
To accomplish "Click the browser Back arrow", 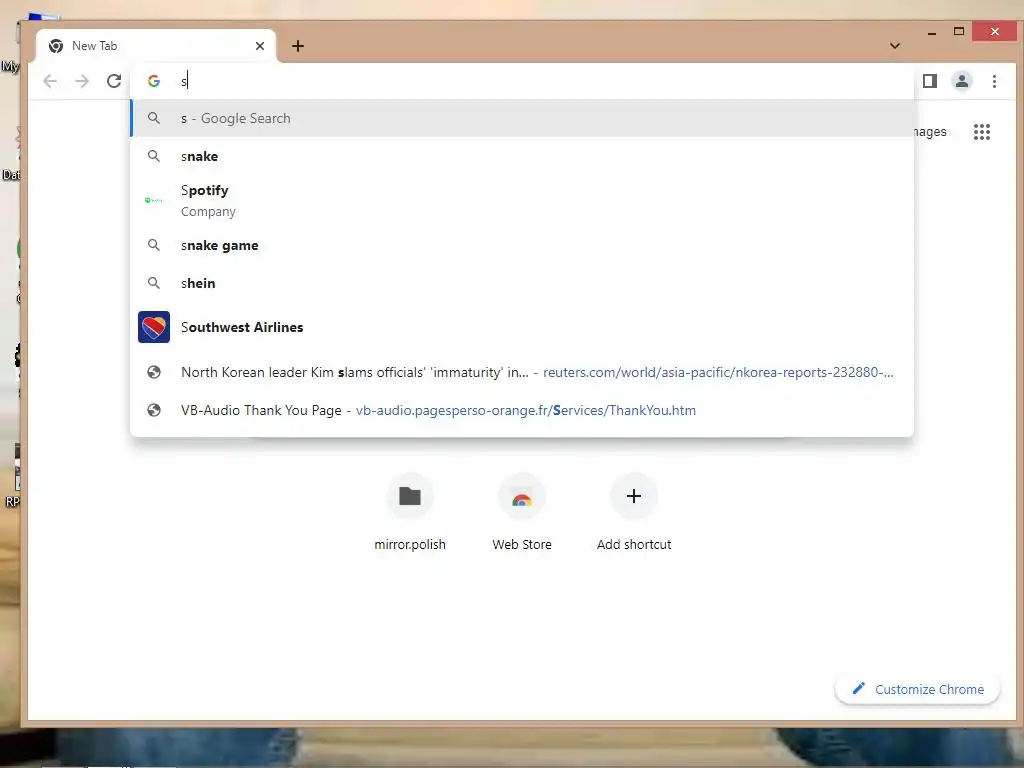I will (x=50, y=81).
